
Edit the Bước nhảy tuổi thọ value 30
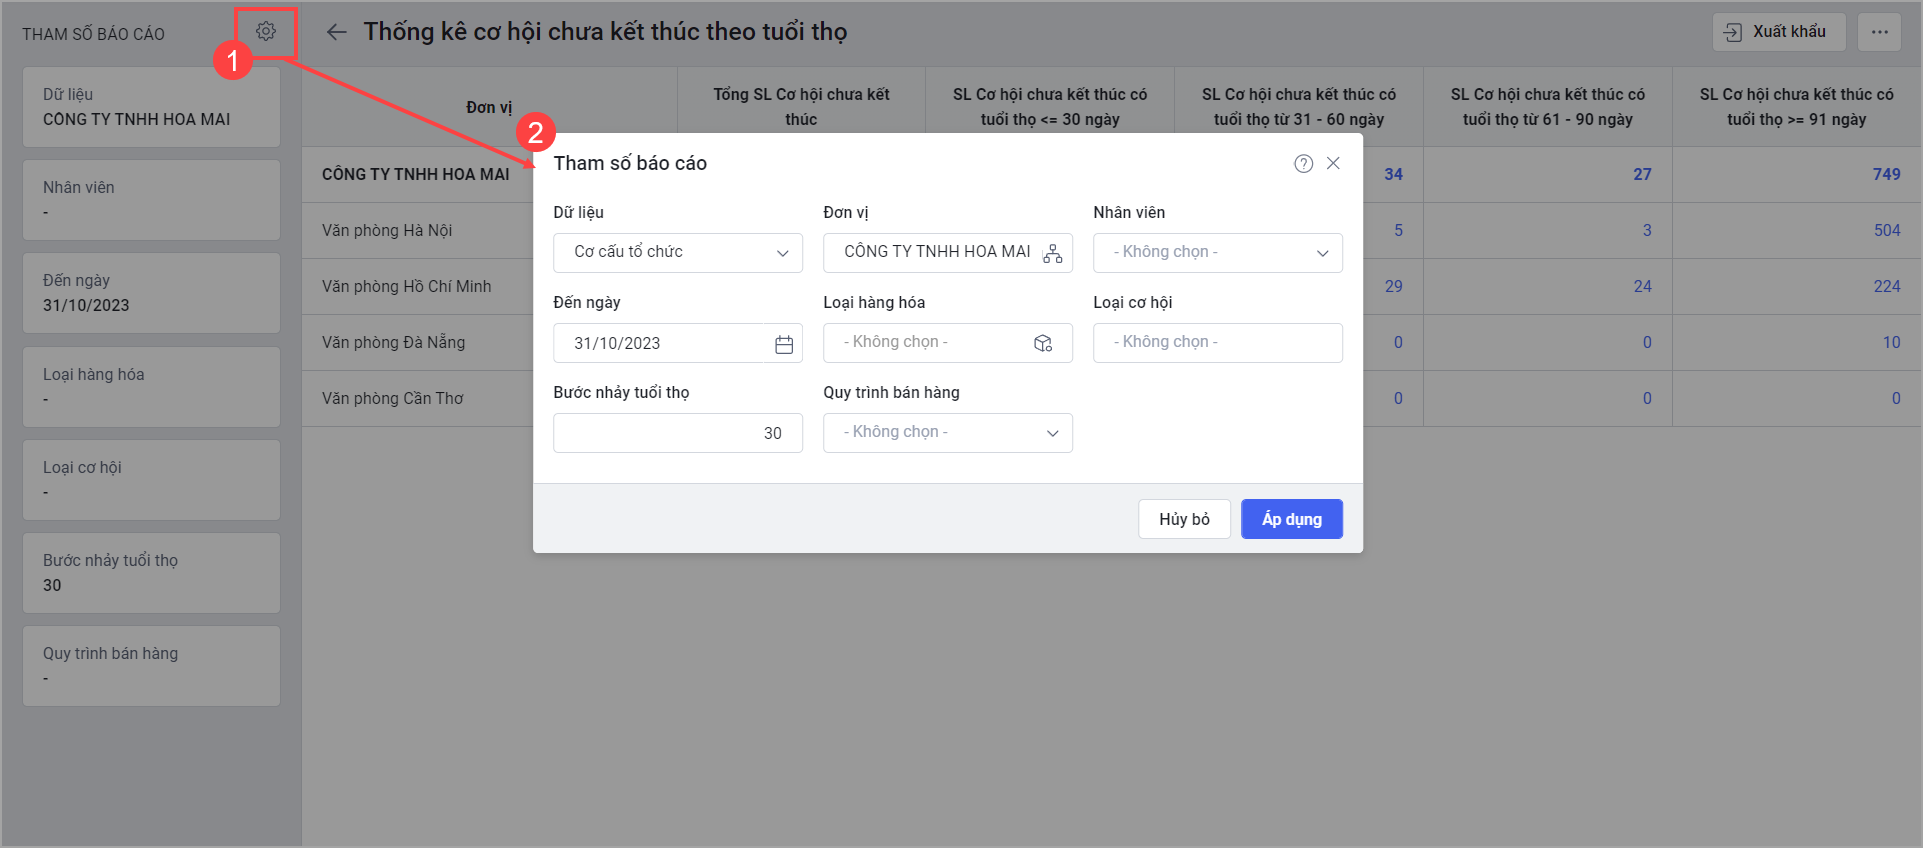point(677,432)
